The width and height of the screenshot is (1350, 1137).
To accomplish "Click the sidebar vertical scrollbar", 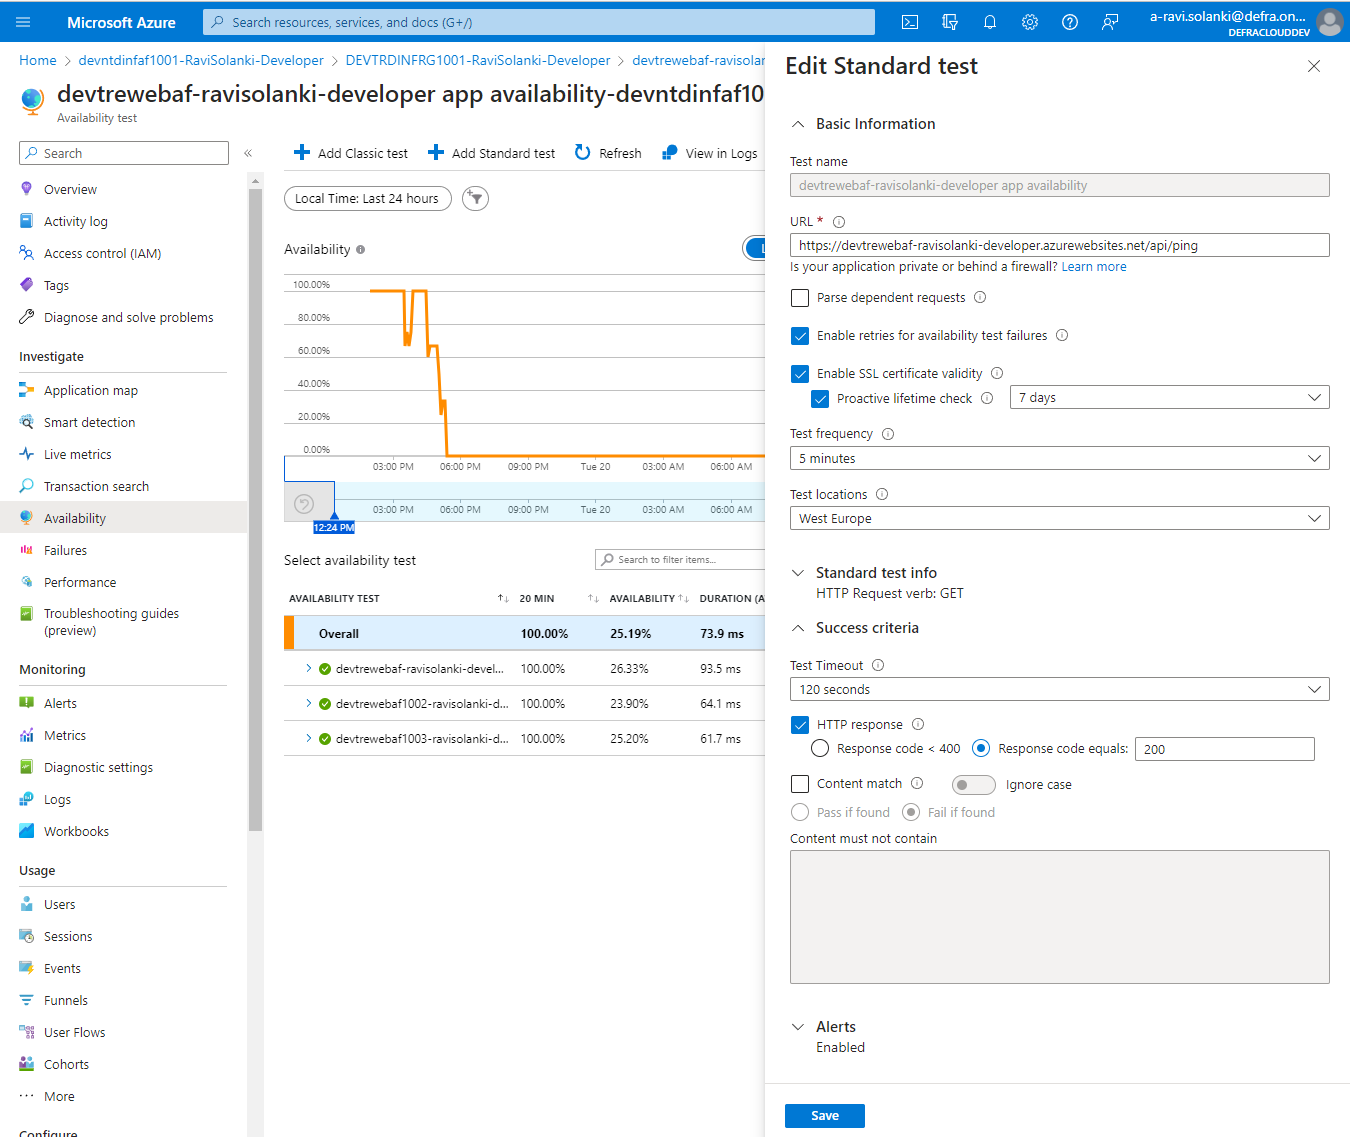I will click(255, 508).
